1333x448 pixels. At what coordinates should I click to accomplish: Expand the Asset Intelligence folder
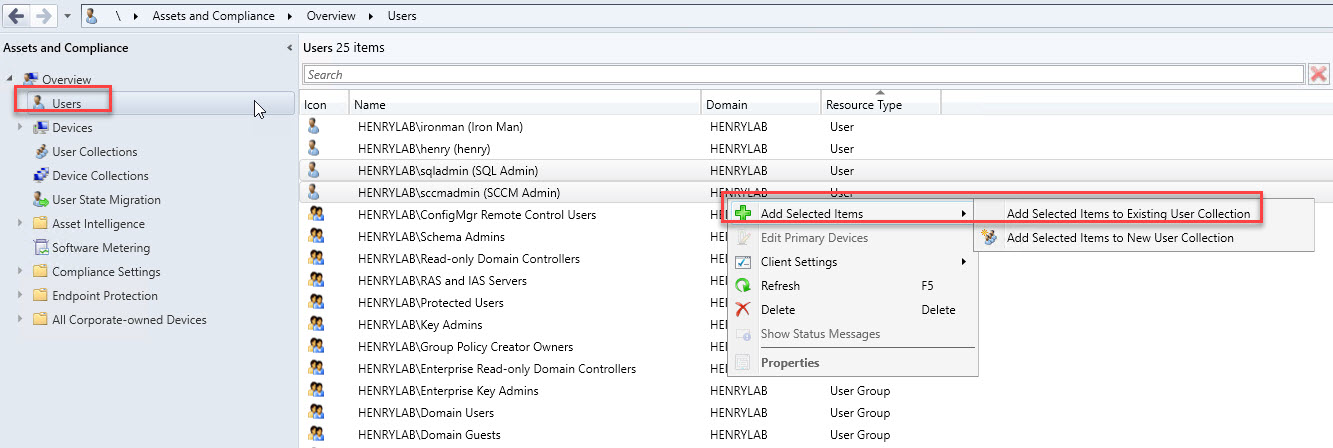pos(19,223)
